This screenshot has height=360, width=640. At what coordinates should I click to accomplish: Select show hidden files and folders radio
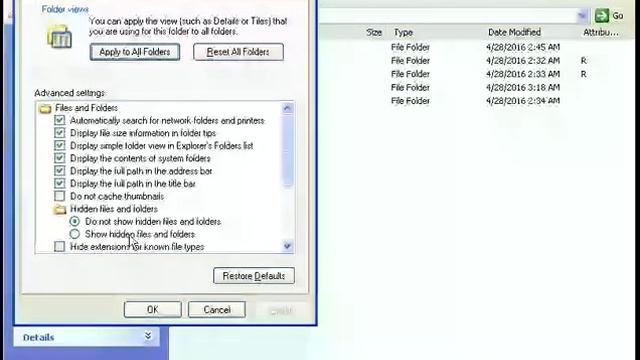75,234
